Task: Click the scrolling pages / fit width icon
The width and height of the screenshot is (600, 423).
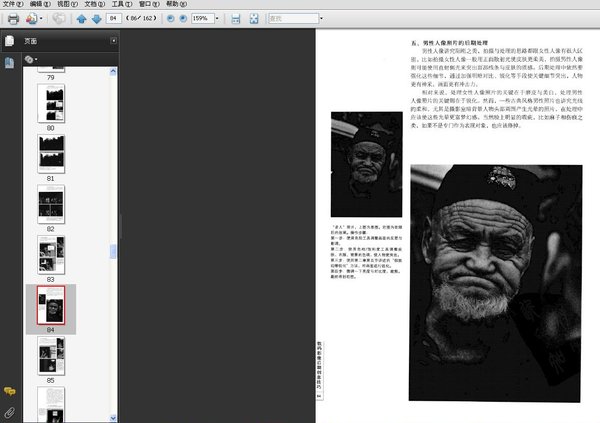Action: point(236,18)
